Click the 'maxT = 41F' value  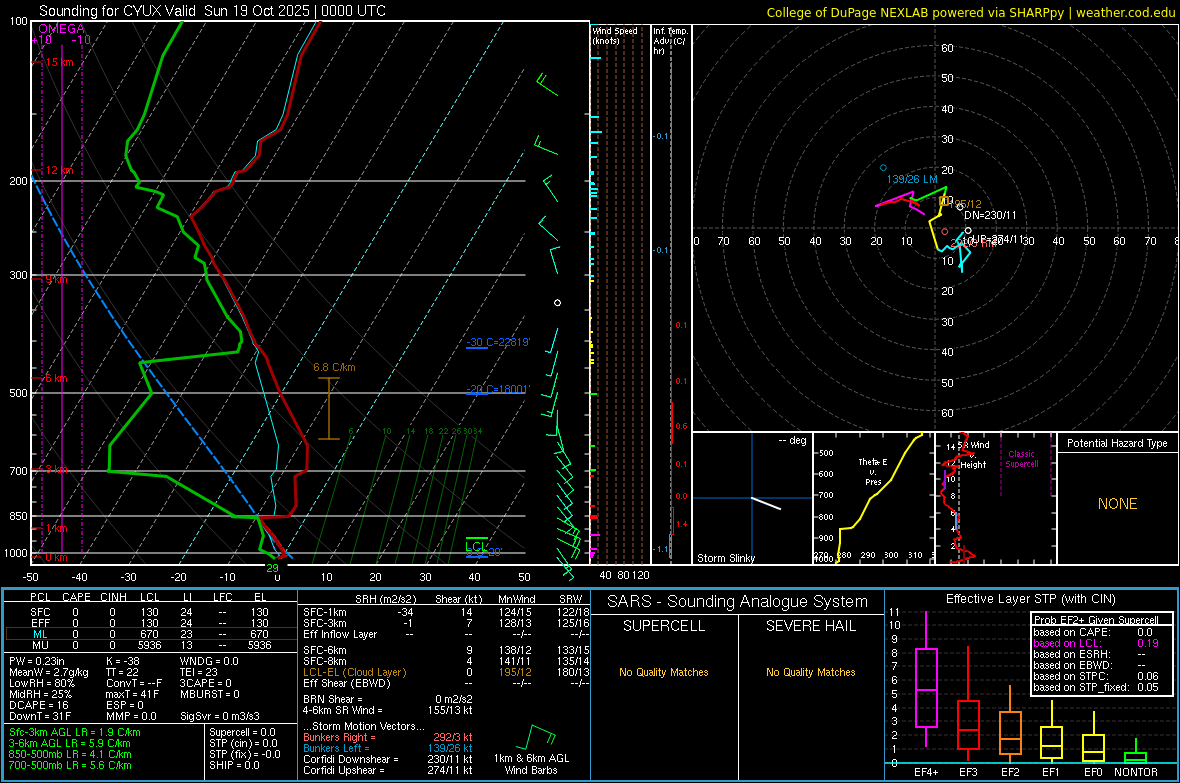pos(132,694)
